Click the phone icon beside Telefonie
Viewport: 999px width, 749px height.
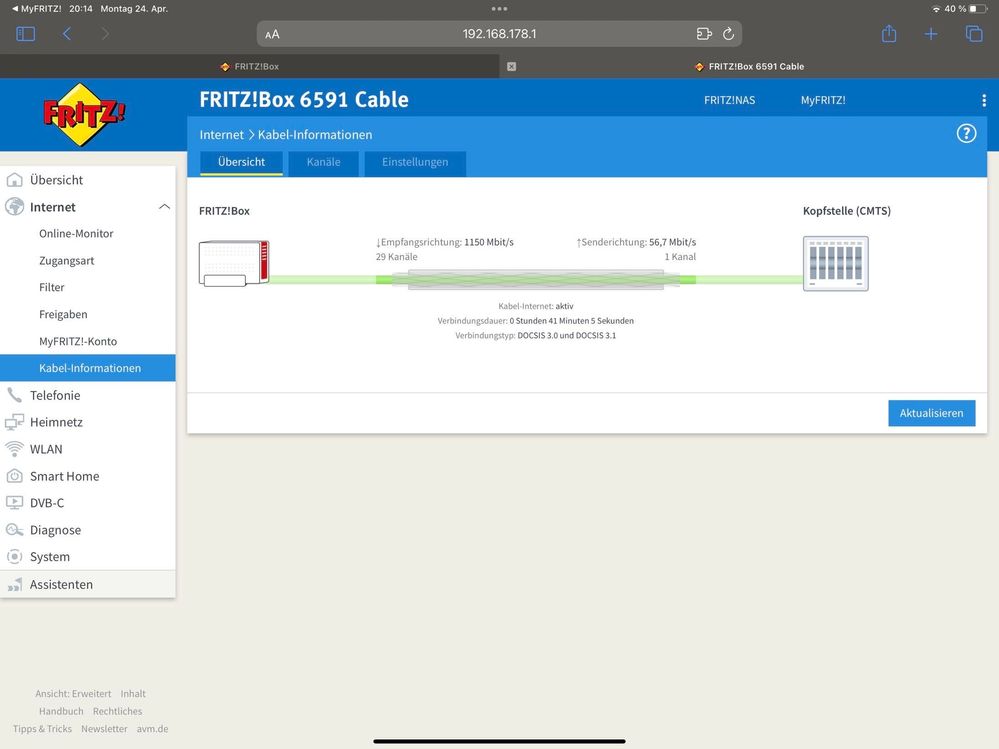[x=14, y=395]
